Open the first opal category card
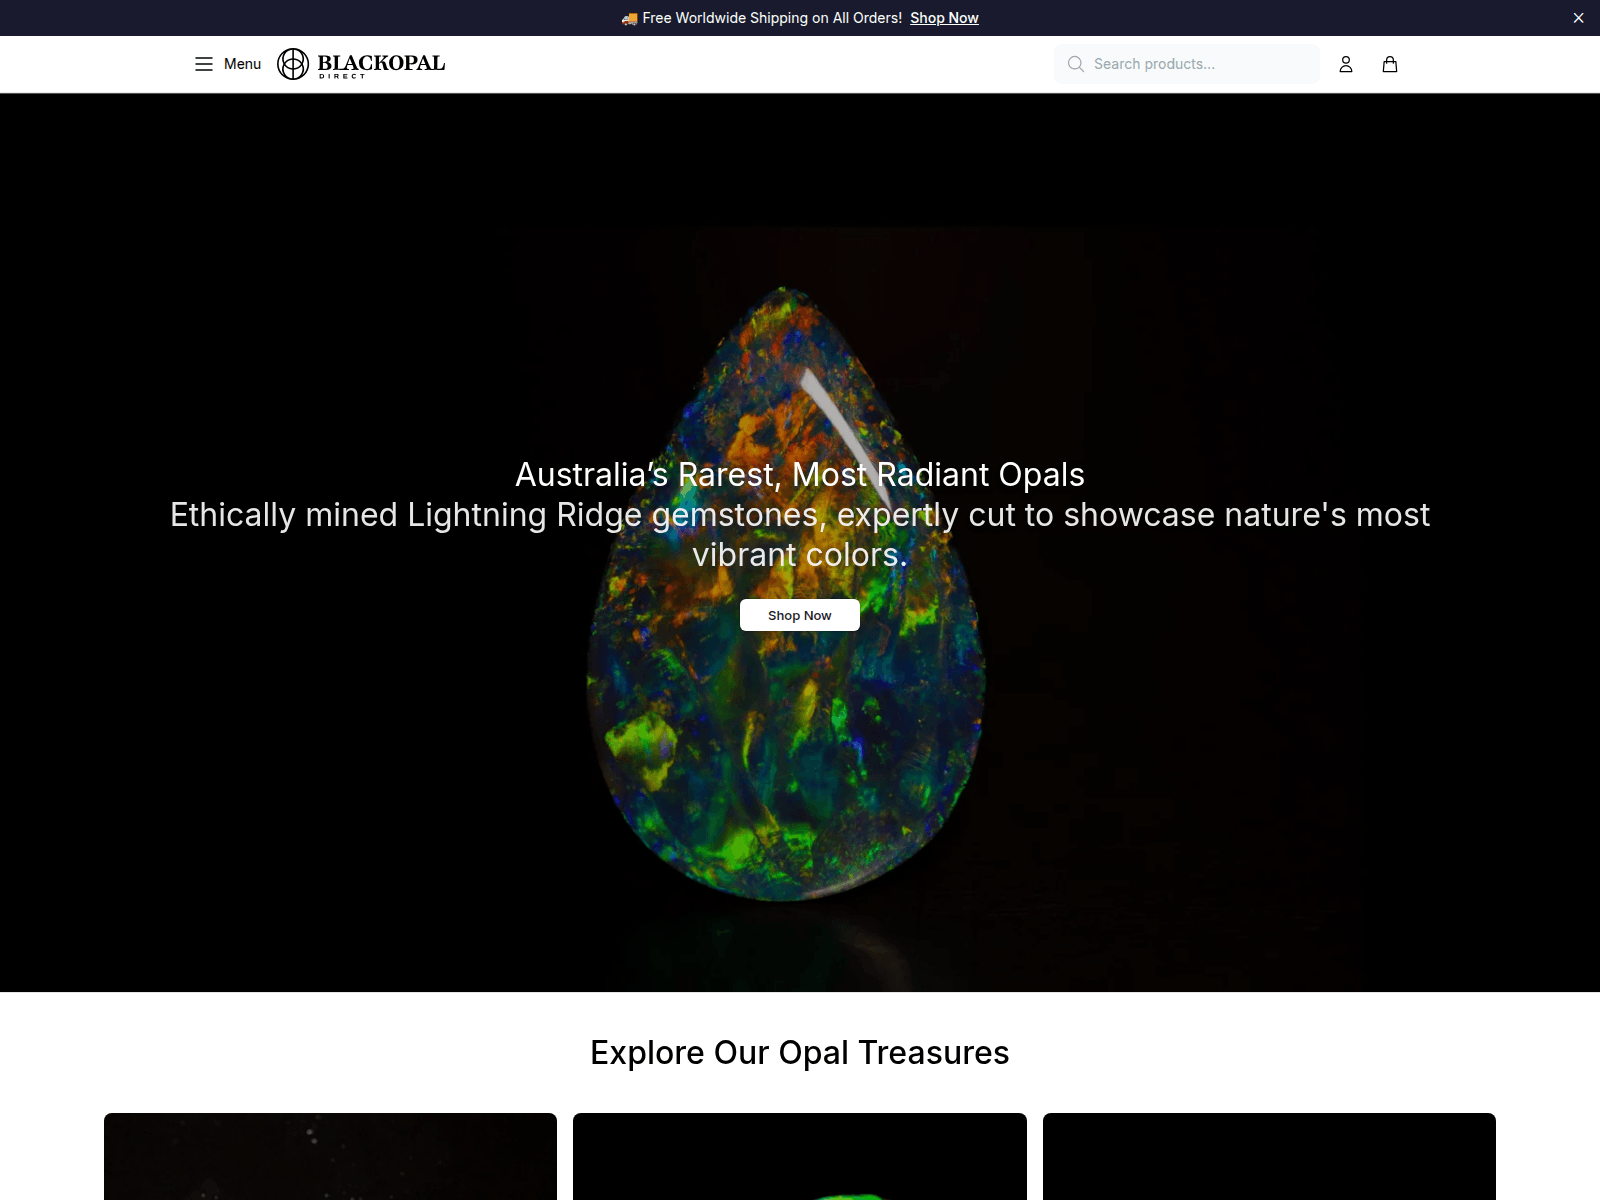 330,1156
